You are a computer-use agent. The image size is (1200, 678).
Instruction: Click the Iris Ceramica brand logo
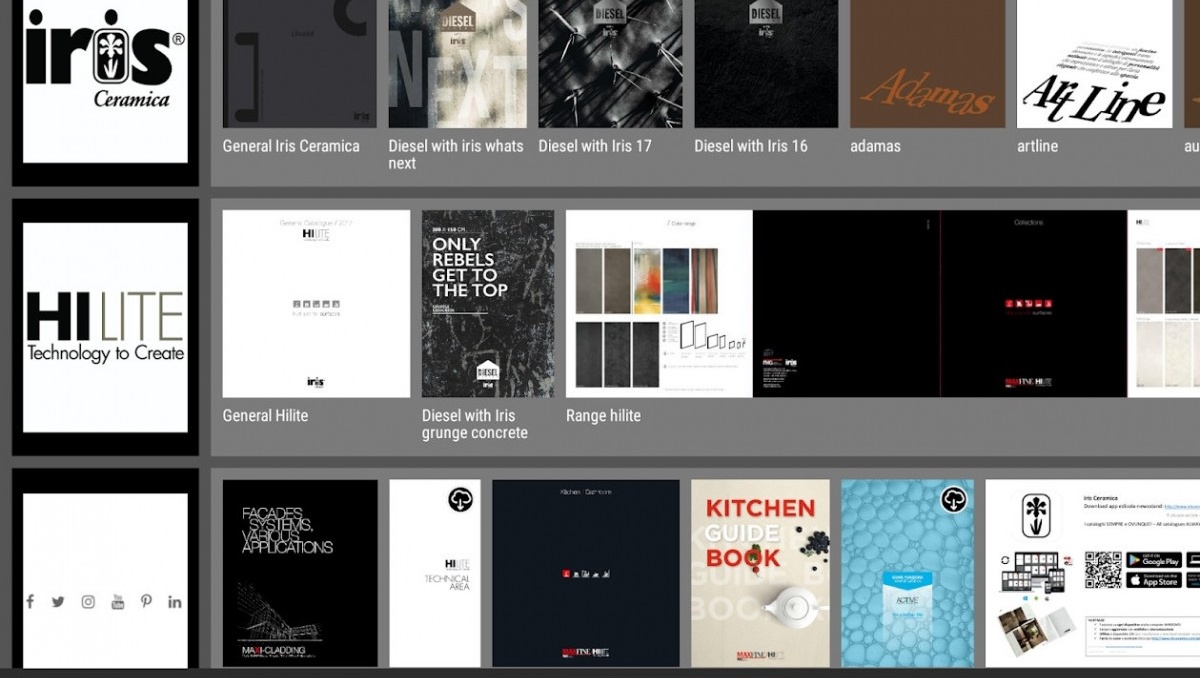(105, 58)
